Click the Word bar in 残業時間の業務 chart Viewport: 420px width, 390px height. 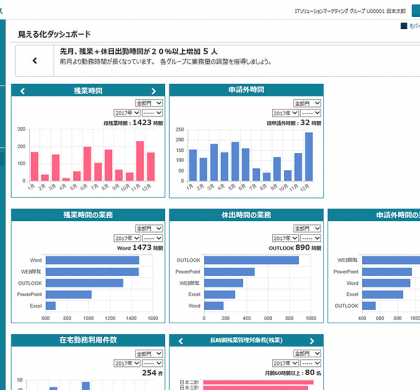point(92,260)
